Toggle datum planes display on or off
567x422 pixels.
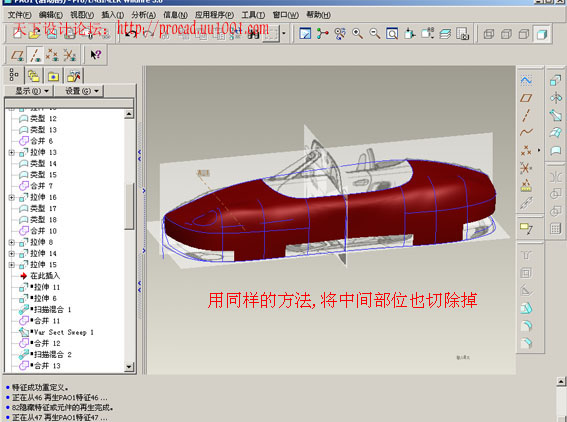pos(17,55)
